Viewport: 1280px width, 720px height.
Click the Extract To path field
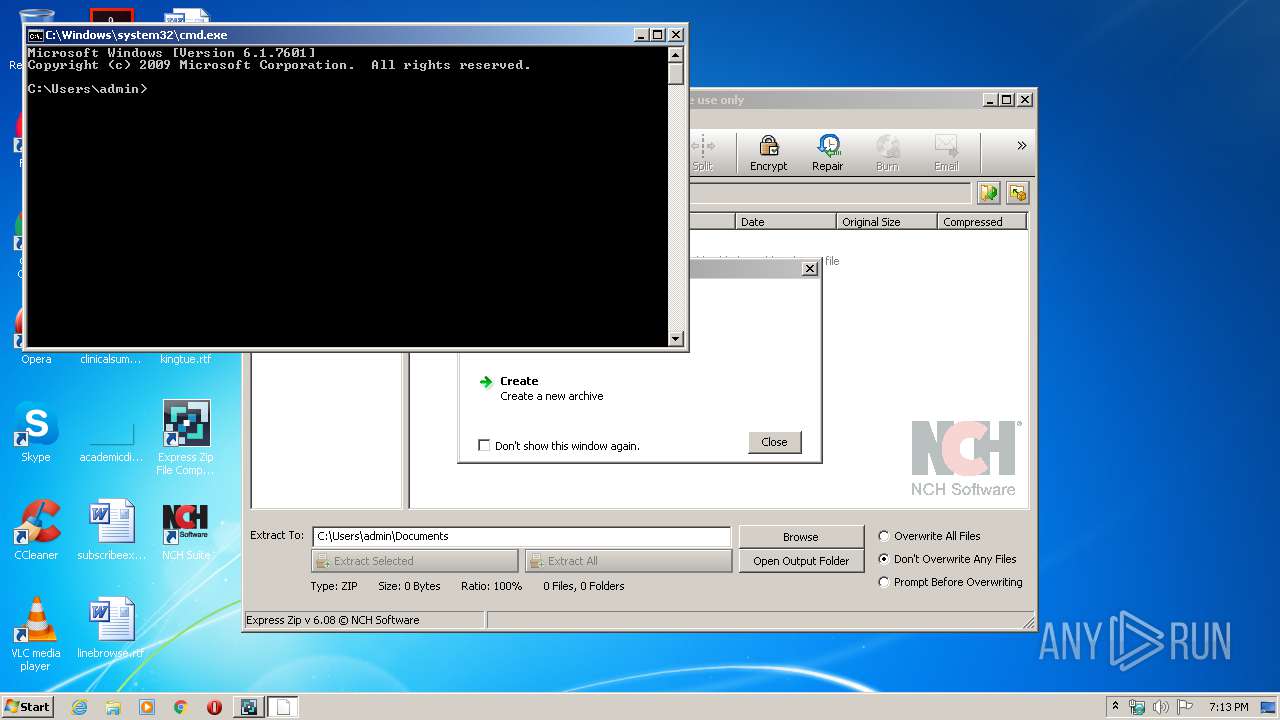[x=522, y=536]
